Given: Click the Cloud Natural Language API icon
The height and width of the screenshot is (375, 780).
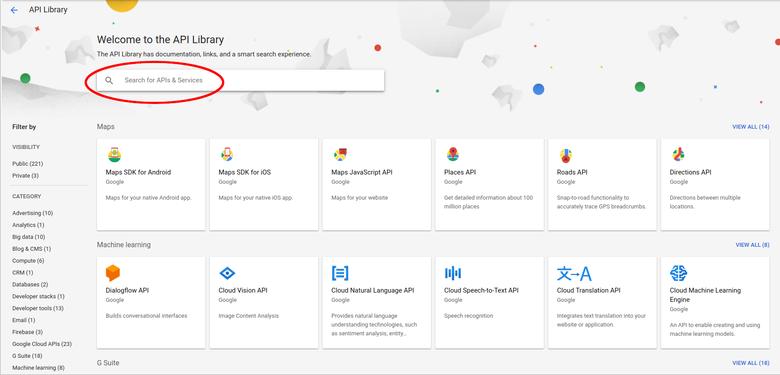Looking at the screenshot, I should click(x=340, y=273).
